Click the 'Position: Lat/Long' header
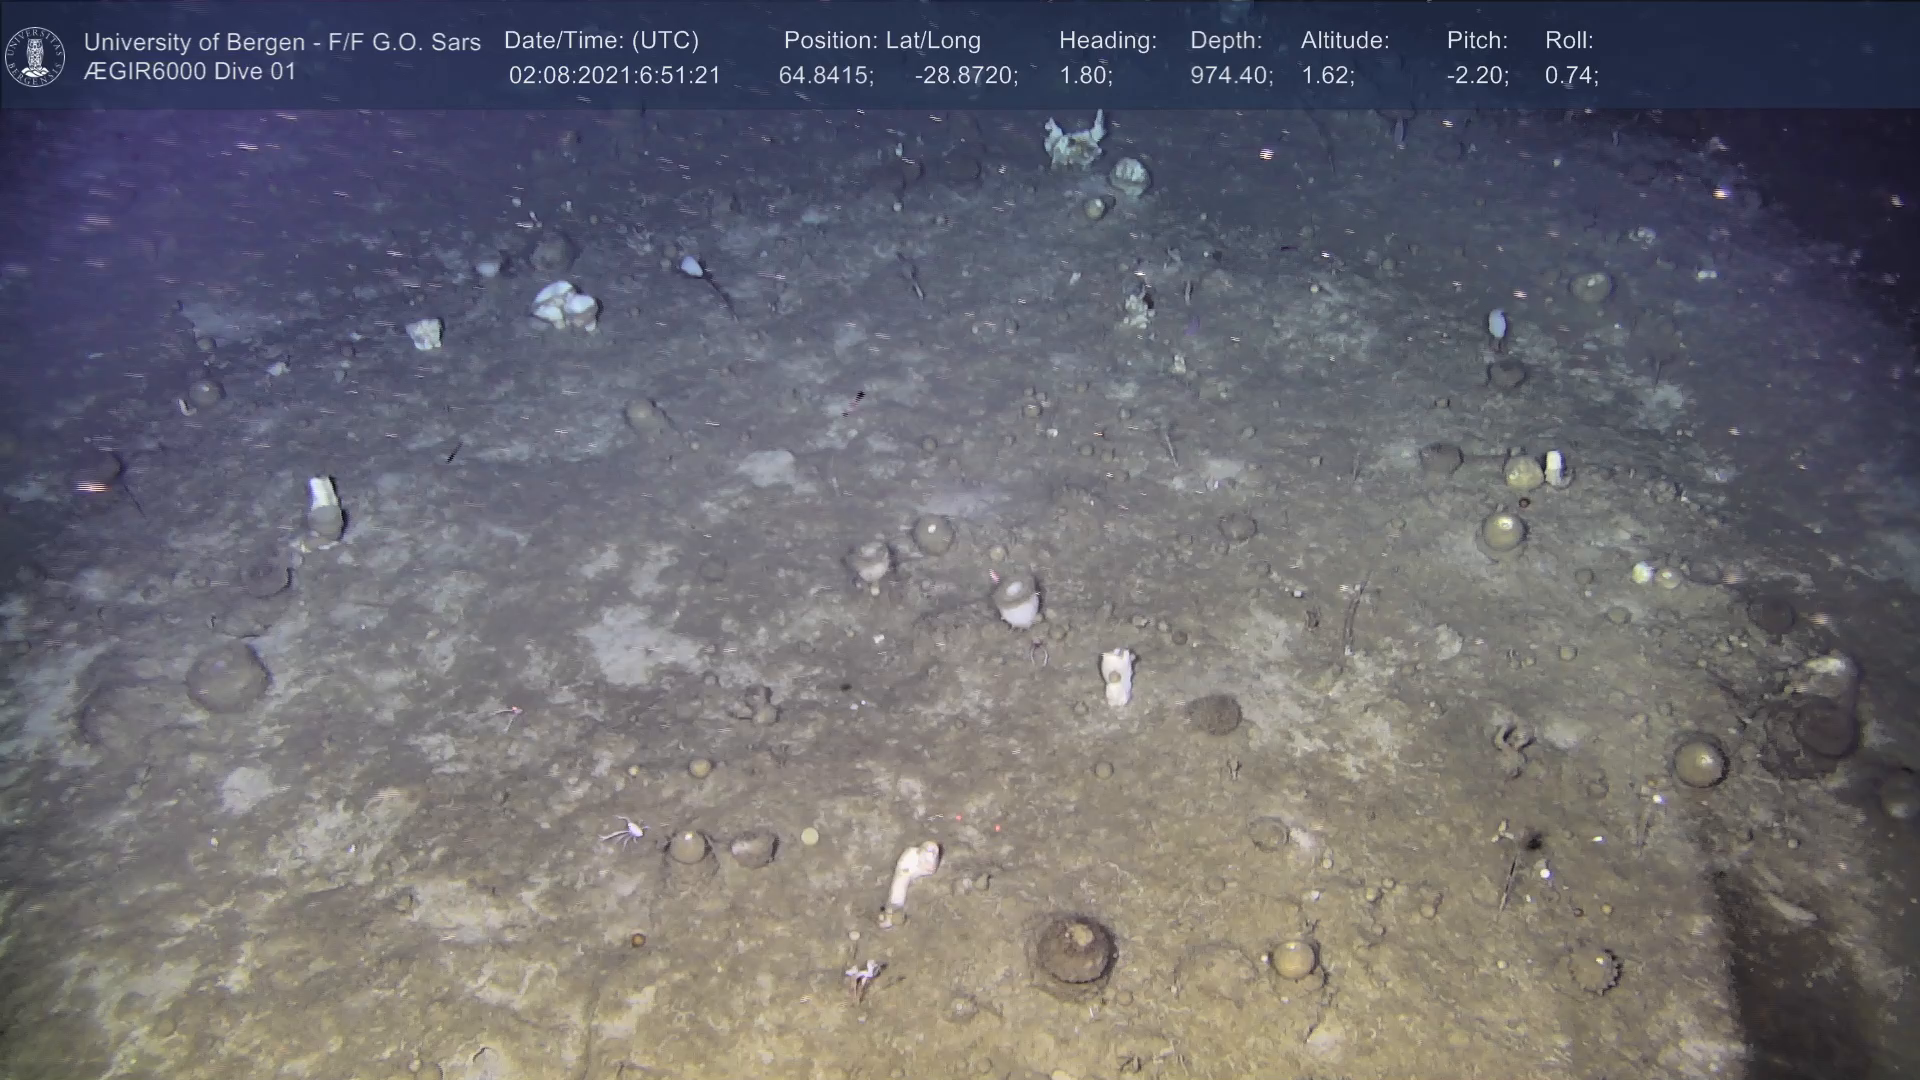Image resolution: width=1920 pixels, height=1080 pixels. [x=882, y=41]
